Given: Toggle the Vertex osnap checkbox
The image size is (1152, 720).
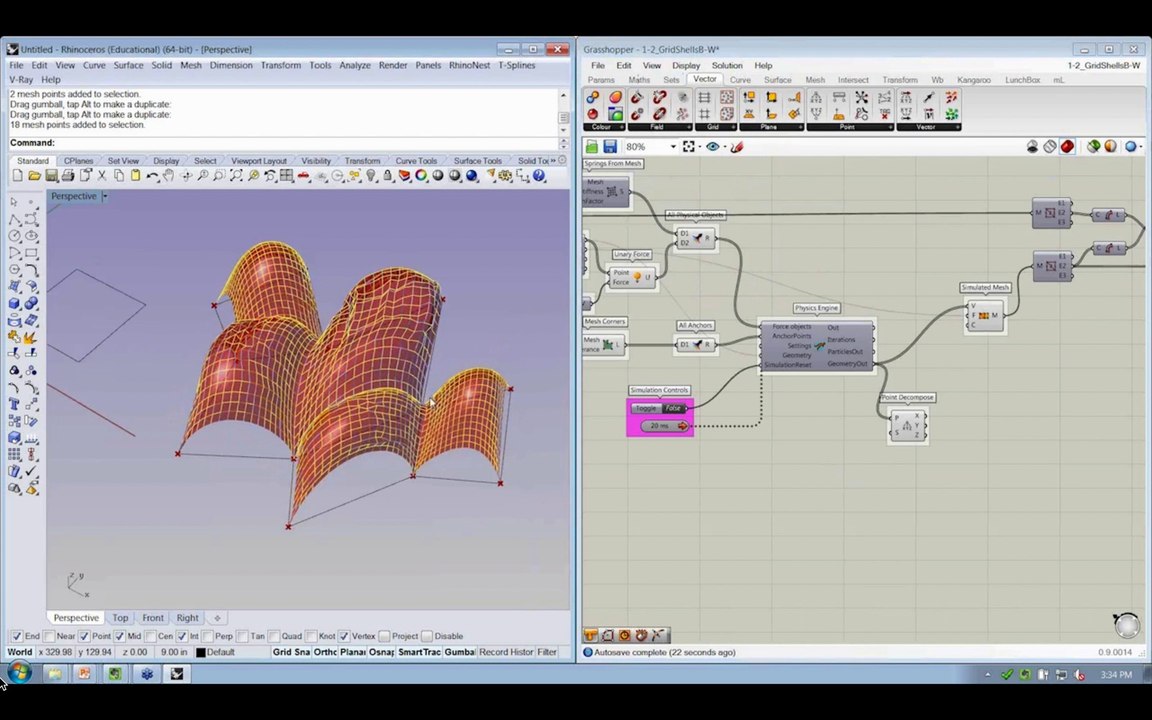Looking at the screenshot, I should [344, 636].
